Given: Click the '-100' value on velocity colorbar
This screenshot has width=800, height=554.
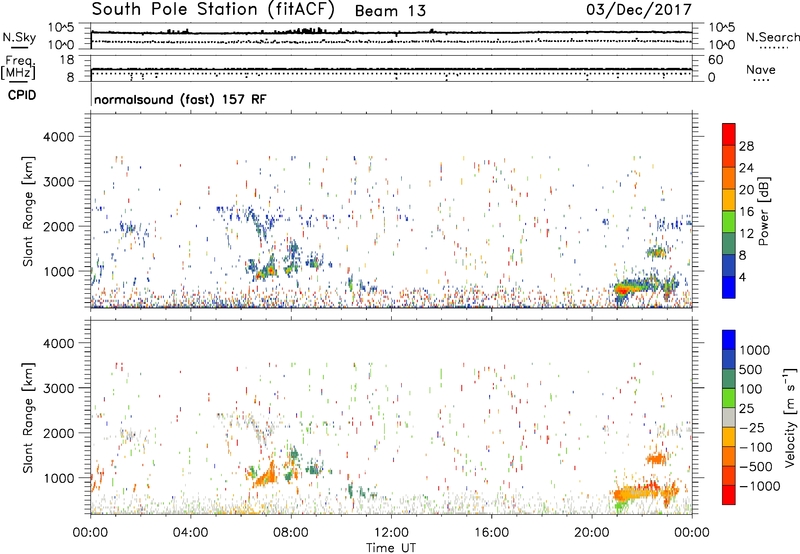Looking at the screenshot, I should point(756,447).
